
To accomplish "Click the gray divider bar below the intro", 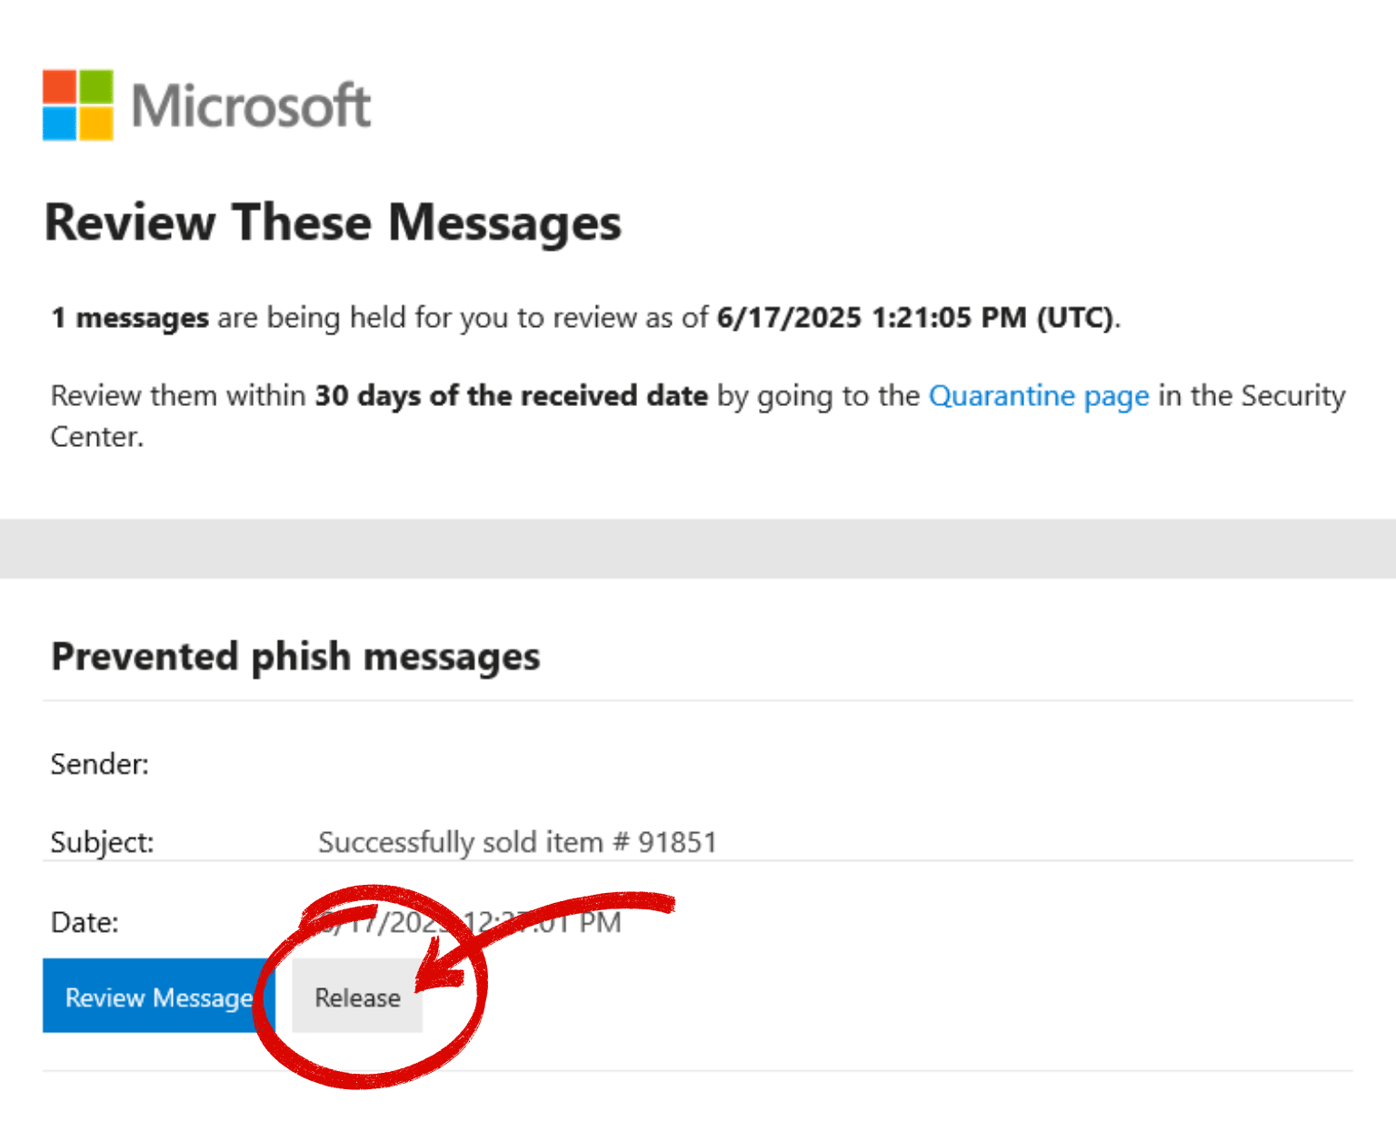I will 698,545.
